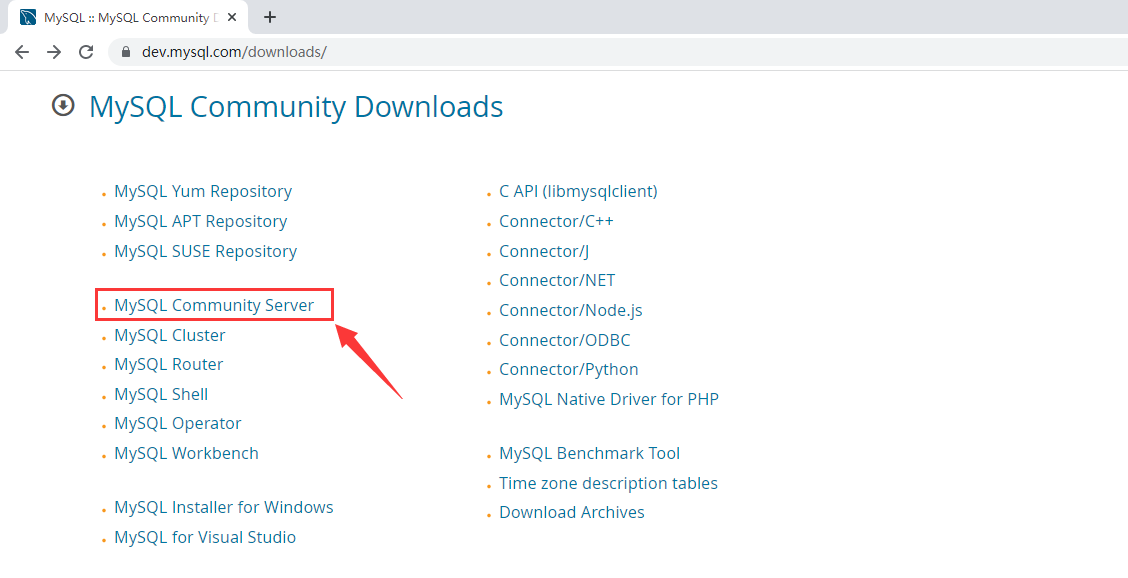Open Connector/Node.js link
Viewport: 1128px width, 578px height.
571,310
